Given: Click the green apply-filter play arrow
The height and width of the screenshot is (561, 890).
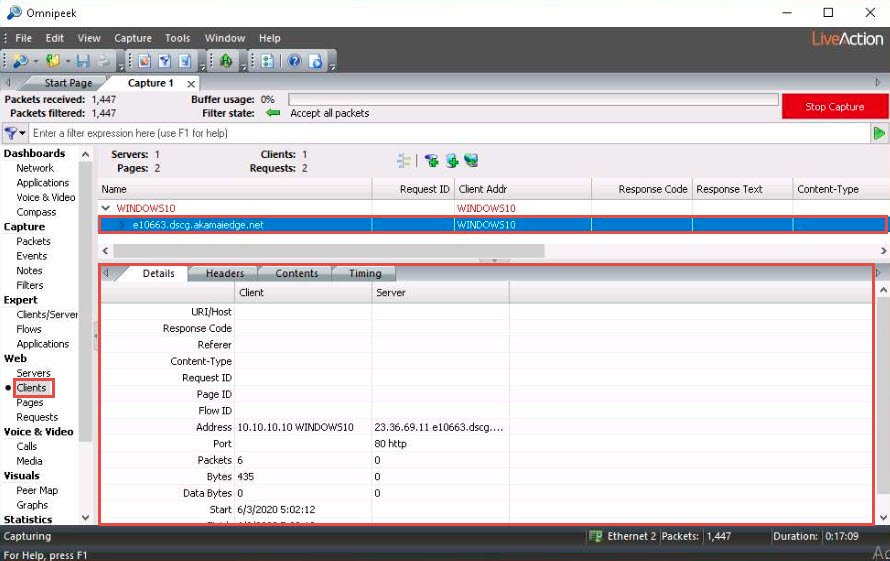Looking at the screenshot, I should [879, 133].
